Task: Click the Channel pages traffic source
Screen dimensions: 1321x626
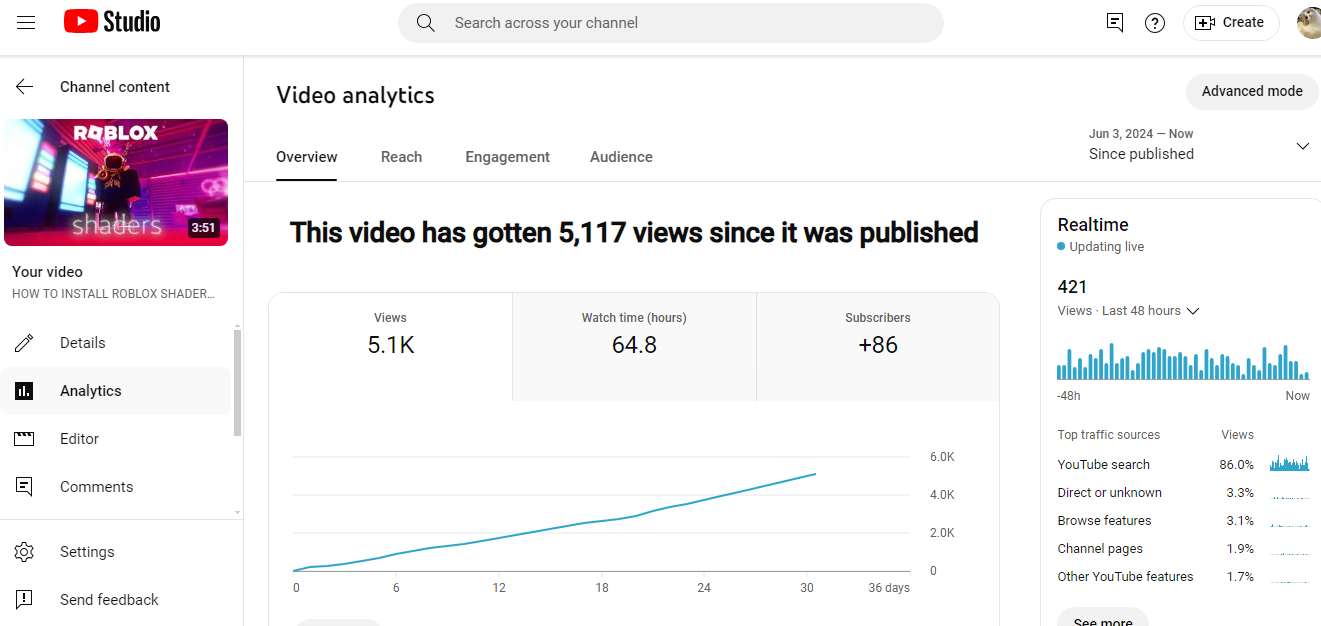Action: tap(1183, 548)
